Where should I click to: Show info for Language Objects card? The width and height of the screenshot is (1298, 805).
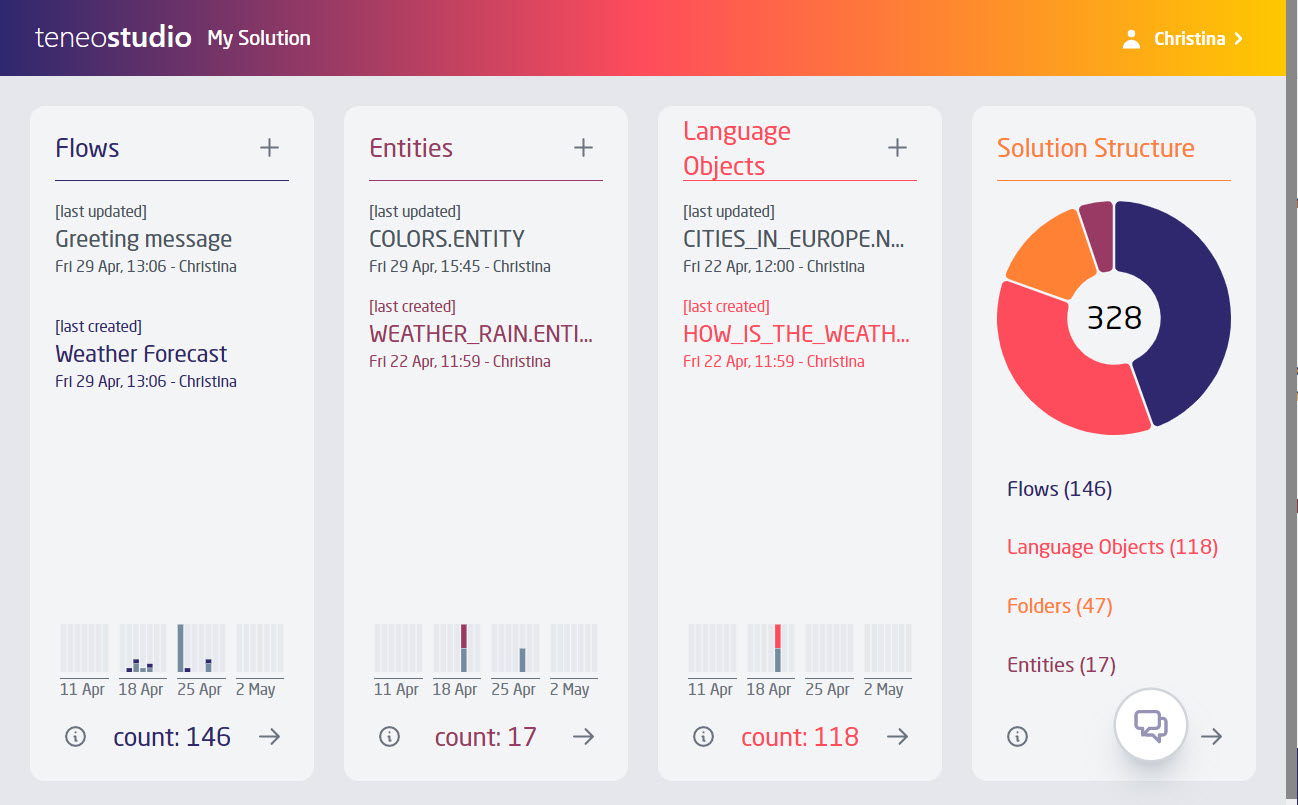point(703,737)
